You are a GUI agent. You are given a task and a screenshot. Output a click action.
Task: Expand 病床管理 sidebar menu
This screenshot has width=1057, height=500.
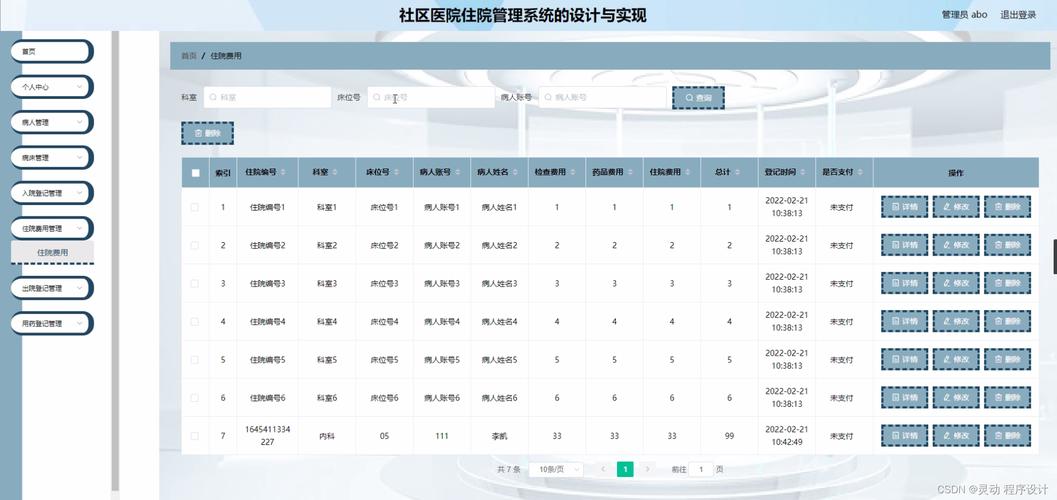click(x=52, y=158)
